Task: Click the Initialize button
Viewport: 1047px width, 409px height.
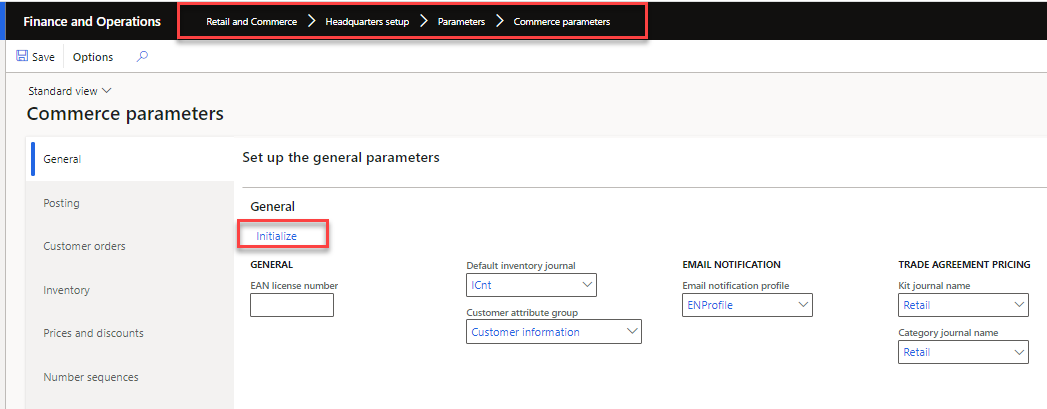Action: click(x=276, y=236)
